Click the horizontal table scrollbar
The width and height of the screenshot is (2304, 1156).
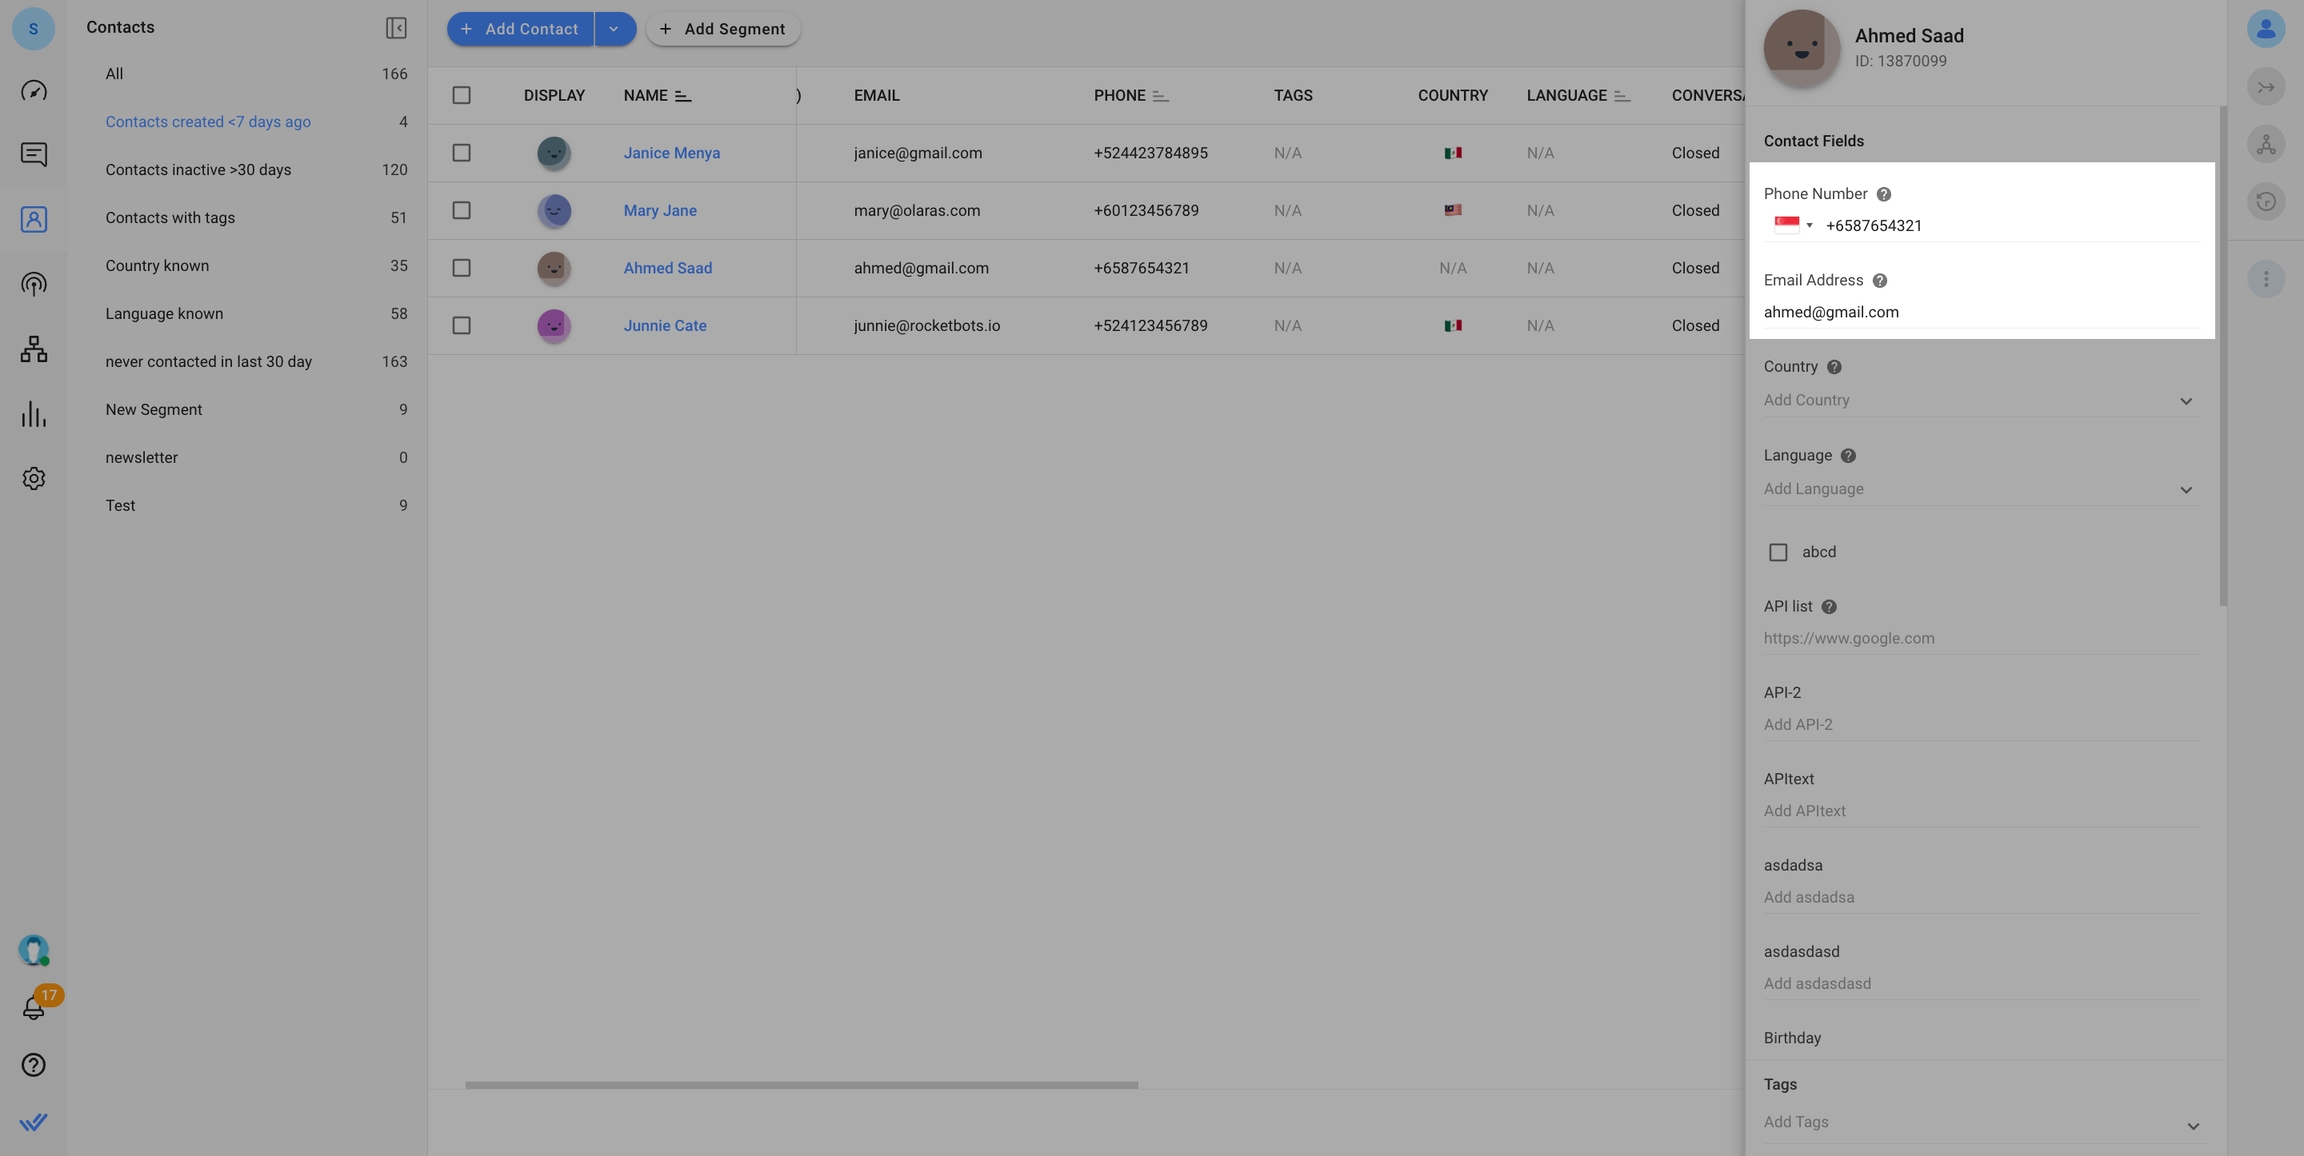tap(801, 1085)
